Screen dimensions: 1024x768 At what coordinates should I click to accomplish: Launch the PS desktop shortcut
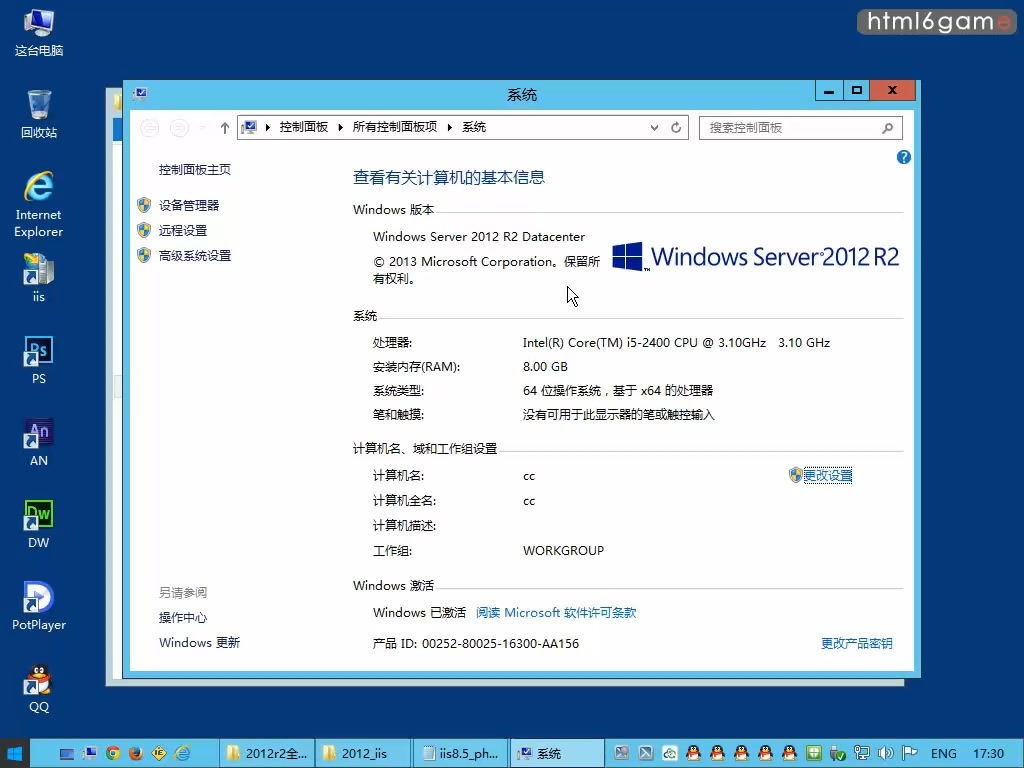39,360
